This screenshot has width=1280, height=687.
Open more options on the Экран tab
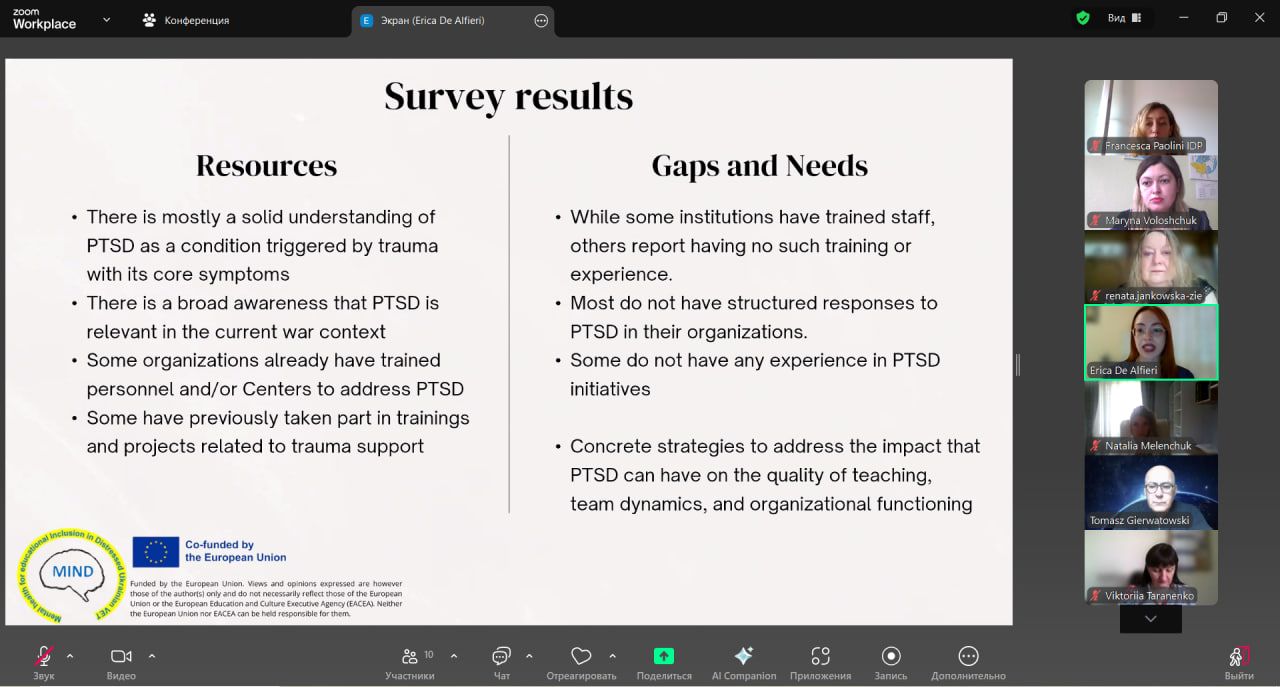[541, 20]
